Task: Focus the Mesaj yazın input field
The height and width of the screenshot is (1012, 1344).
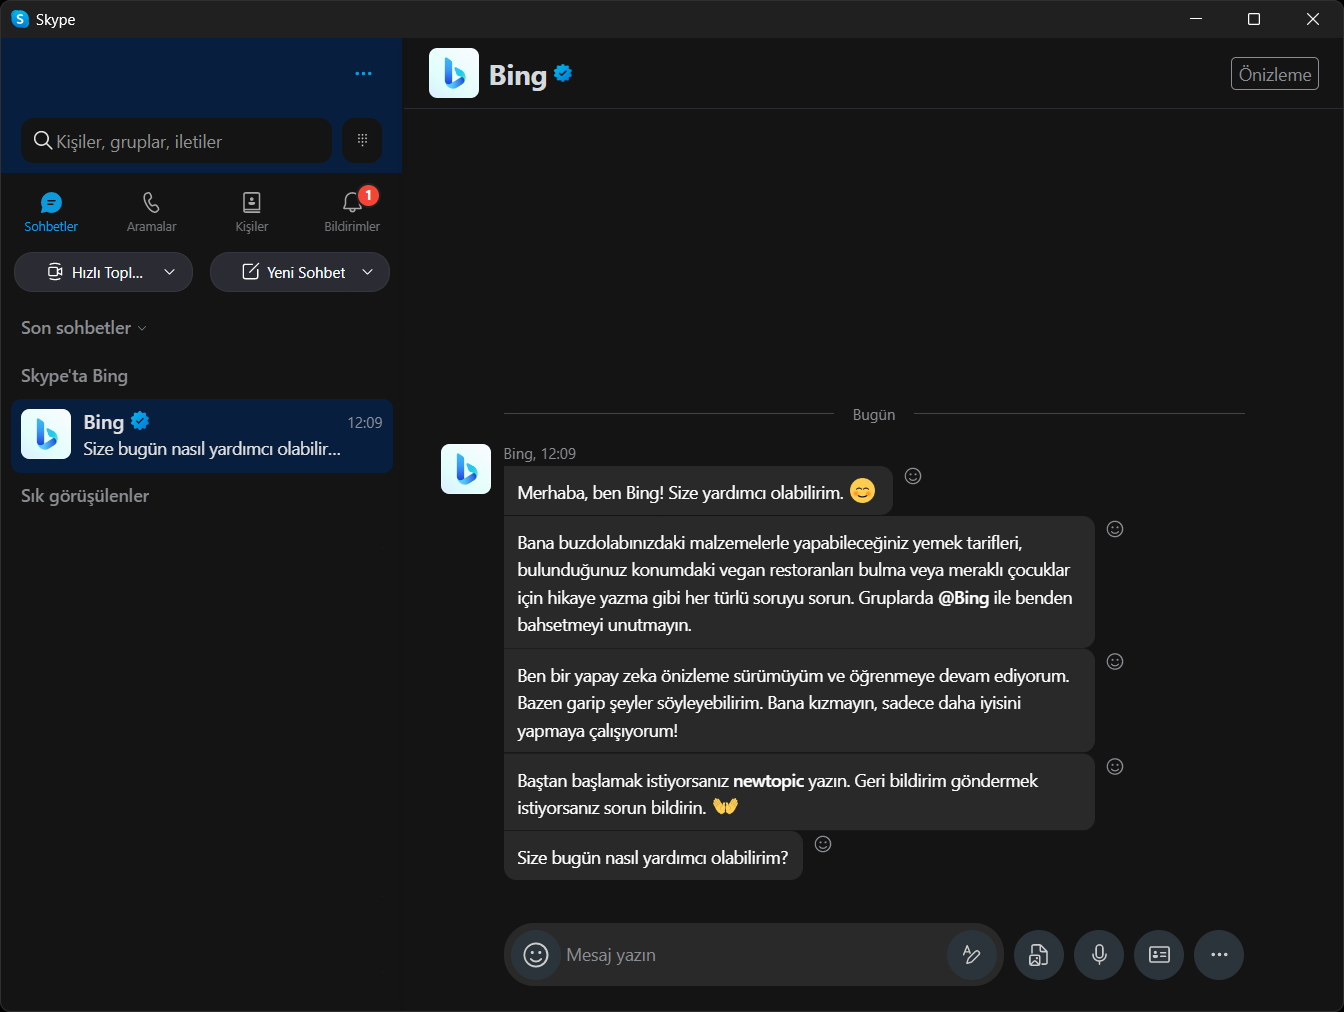Action: click(750, 955)
